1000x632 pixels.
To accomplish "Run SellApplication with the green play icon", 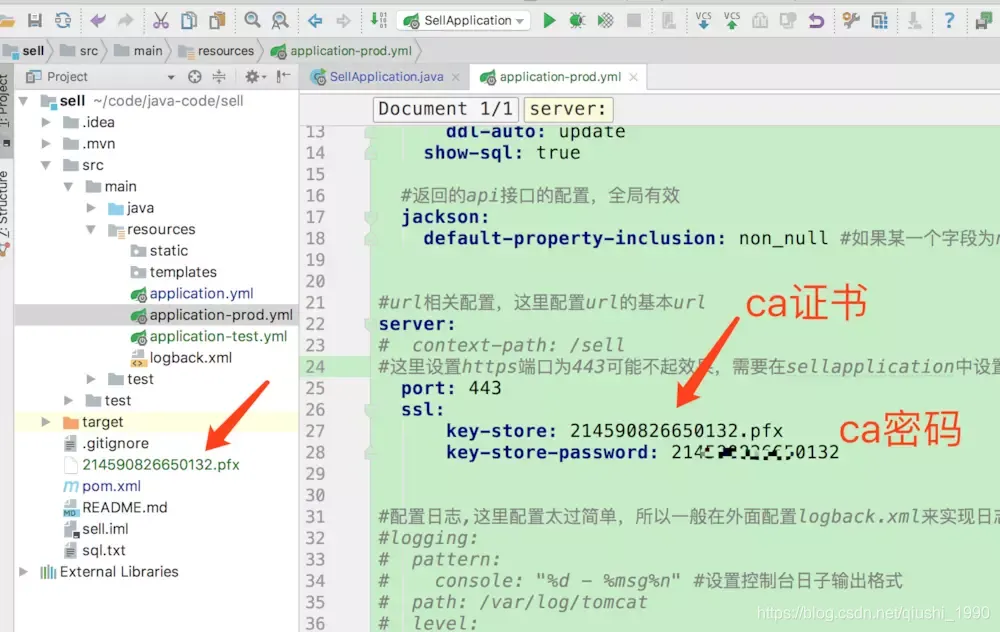I will tap(548, 20).
